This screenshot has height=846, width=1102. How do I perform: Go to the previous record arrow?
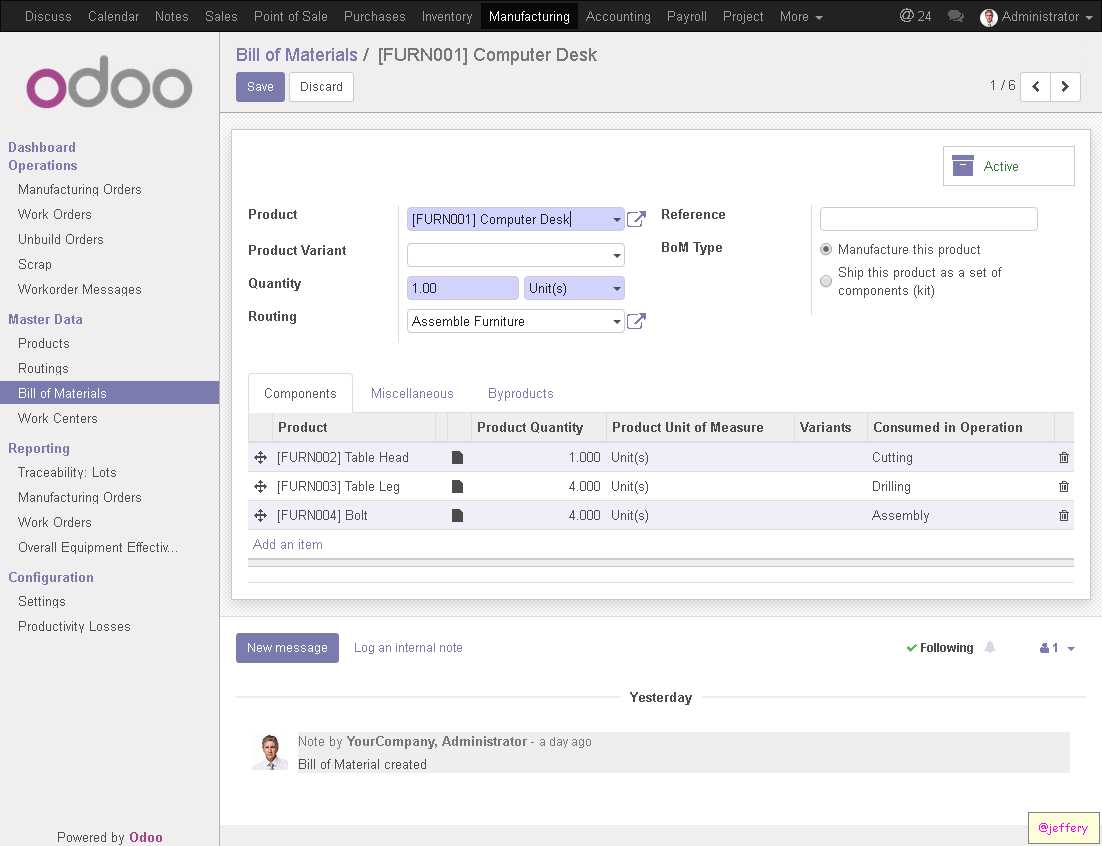click(1035, 86)
